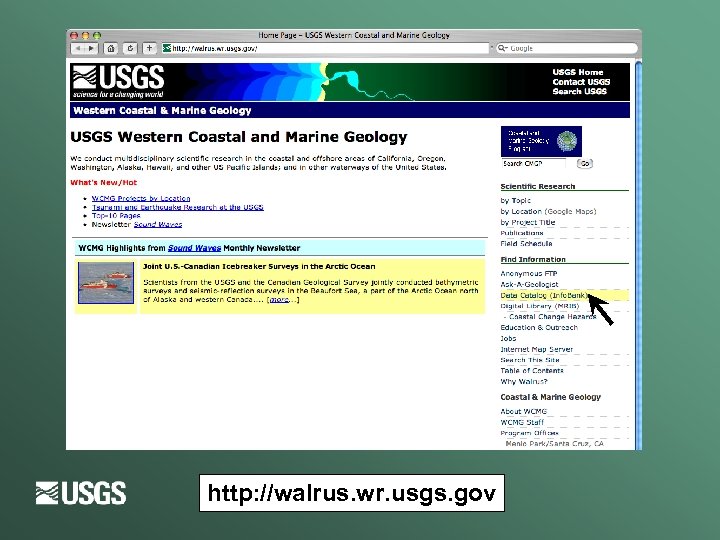The image size is (720, 540).
Task: Open Coastal Change Hazards link
Action: tap(552, 317)
